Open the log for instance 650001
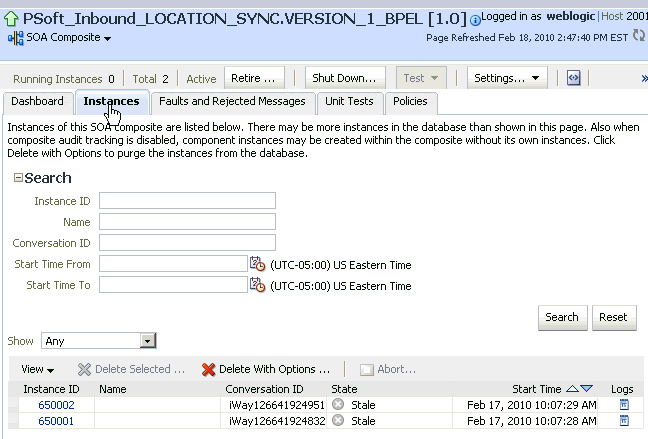Image resolution: width=648 pixels, height=439 pixels. [x=624, y=421]
